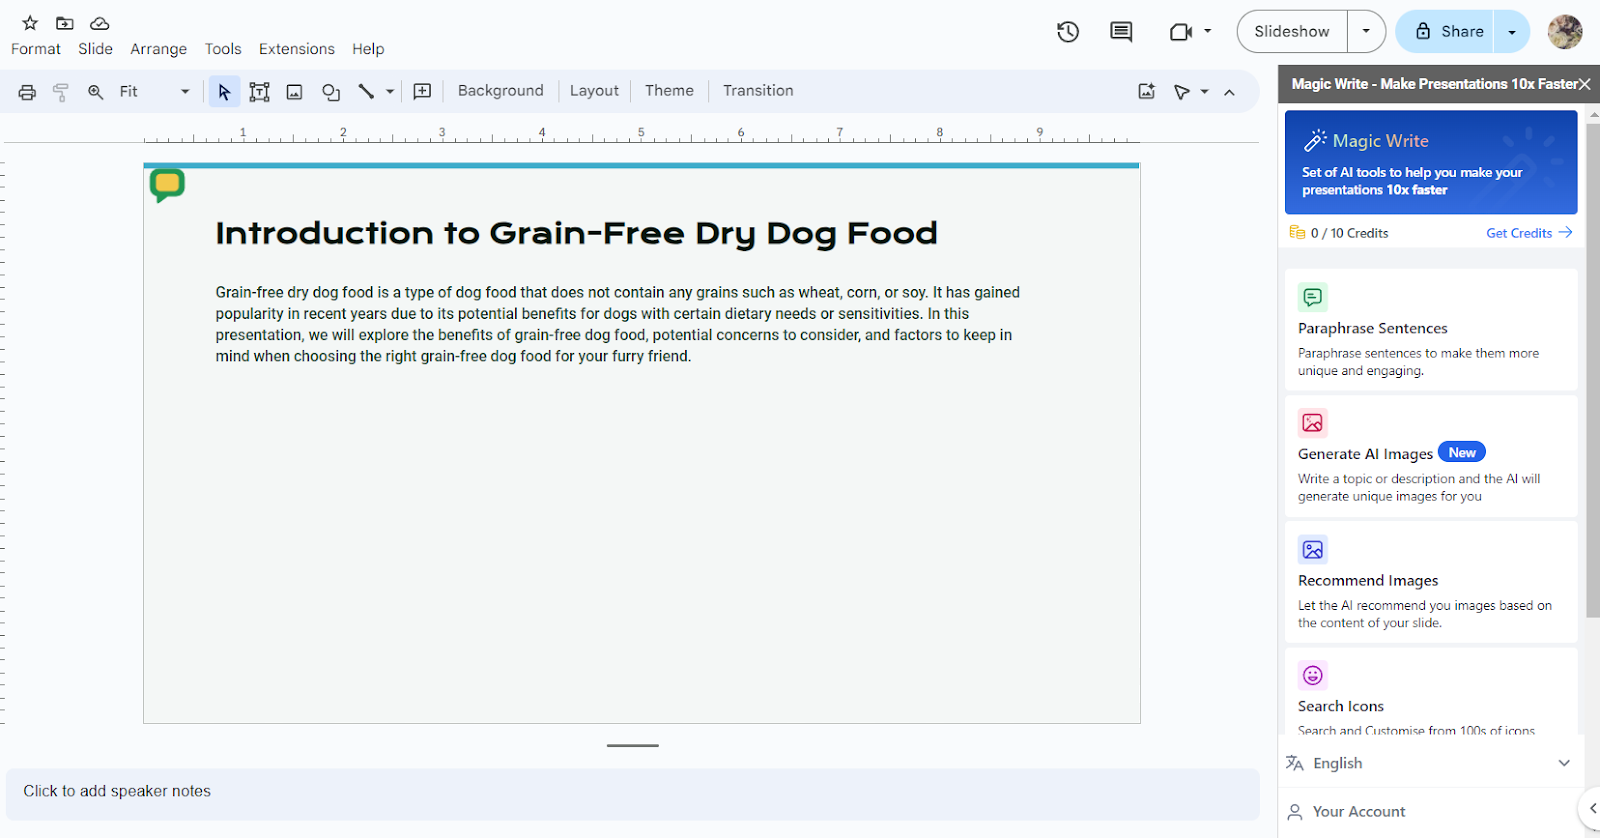This screenshot has height=838, width=1600.
Task: Open the Fit zoom level dropdown
Action: tap(155, 91)
